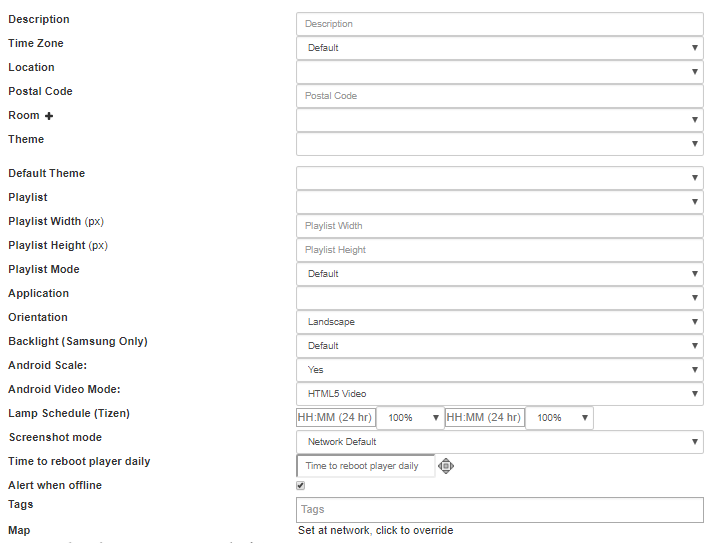Click the Description input field

coord(500,24)
